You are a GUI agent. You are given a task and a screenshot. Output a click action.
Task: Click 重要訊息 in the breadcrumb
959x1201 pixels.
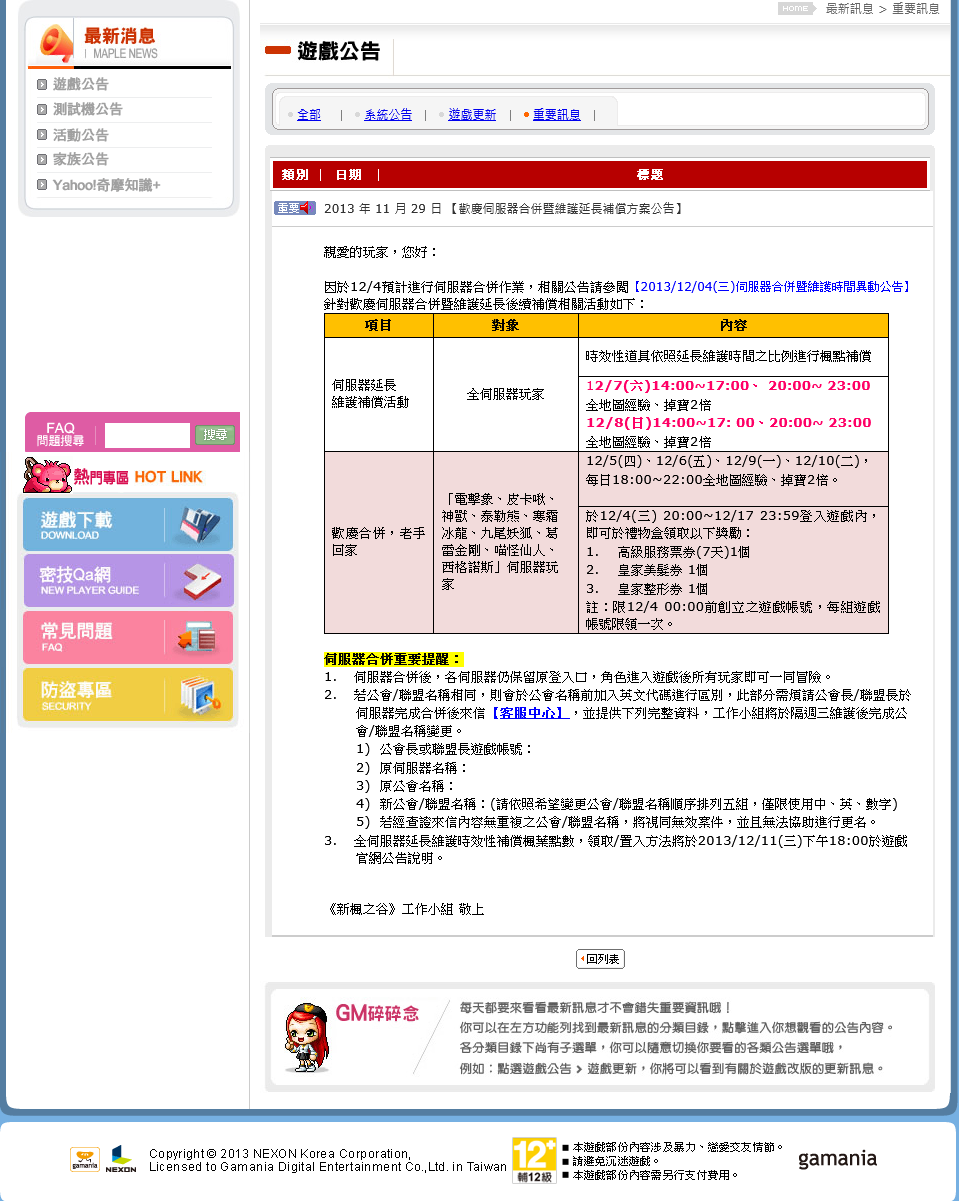coord(915,8)
